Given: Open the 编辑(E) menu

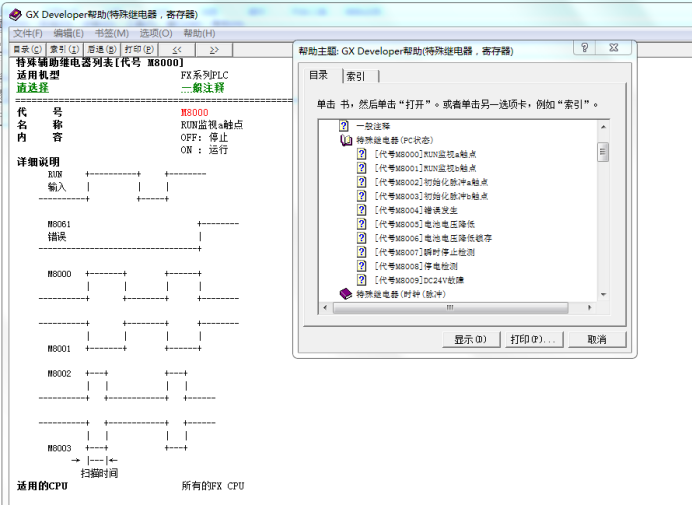Looking at the screenshot, I should pos(68,33).
